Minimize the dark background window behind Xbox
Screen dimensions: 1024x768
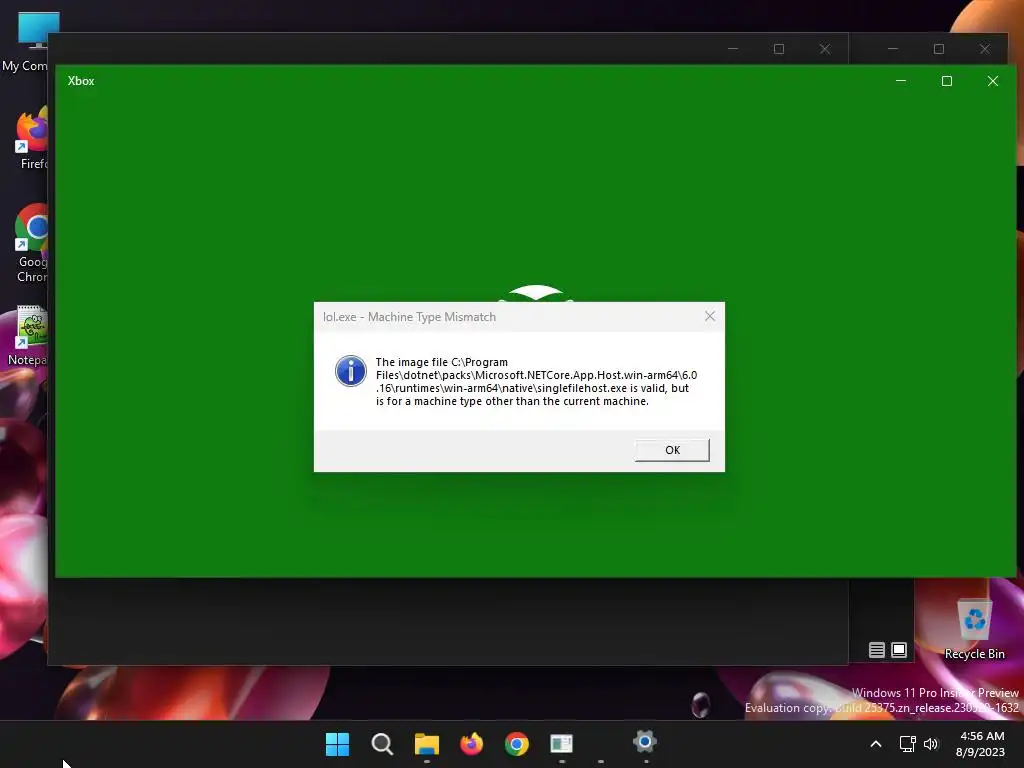tap(733, 49)
